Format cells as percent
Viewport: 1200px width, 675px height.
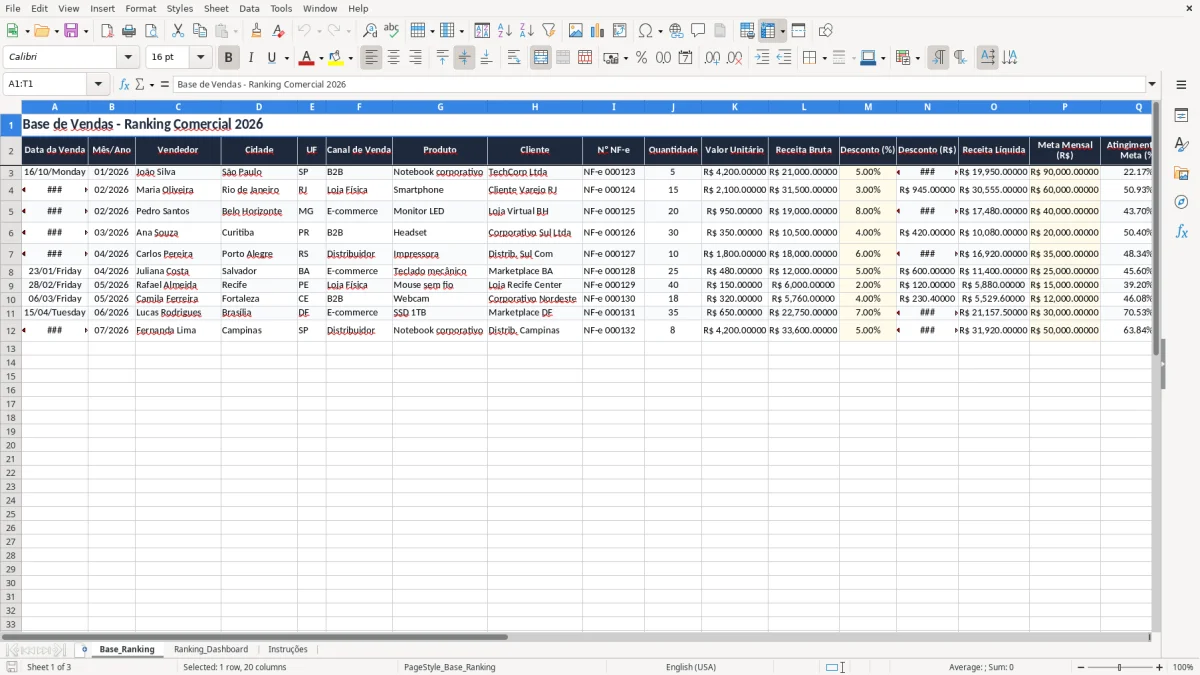point(642,58)
